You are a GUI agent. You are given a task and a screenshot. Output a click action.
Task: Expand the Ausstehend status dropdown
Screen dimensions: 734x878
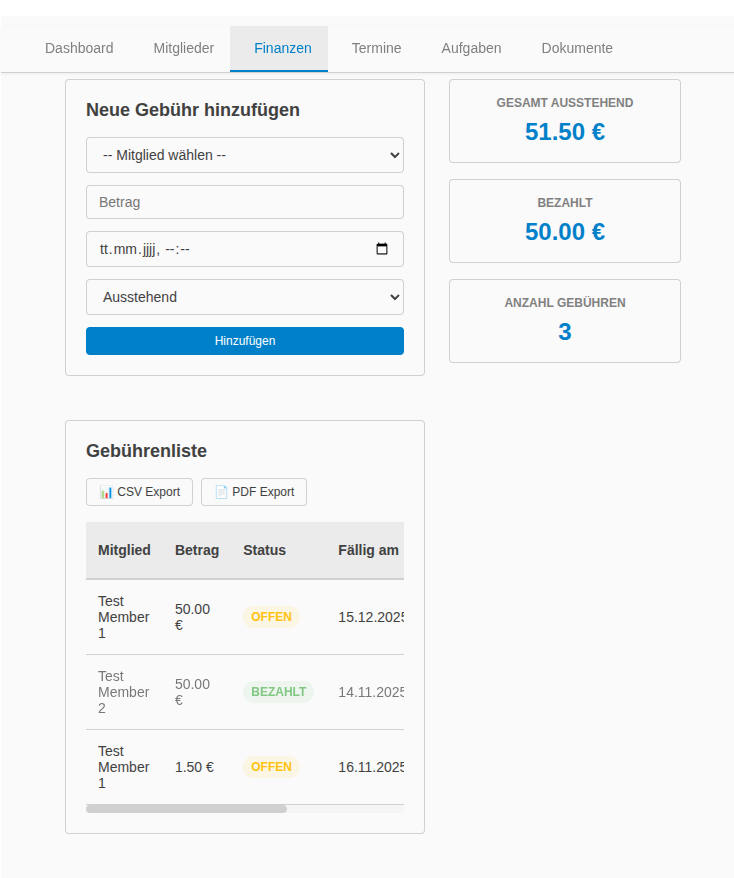tap(244, 297)
